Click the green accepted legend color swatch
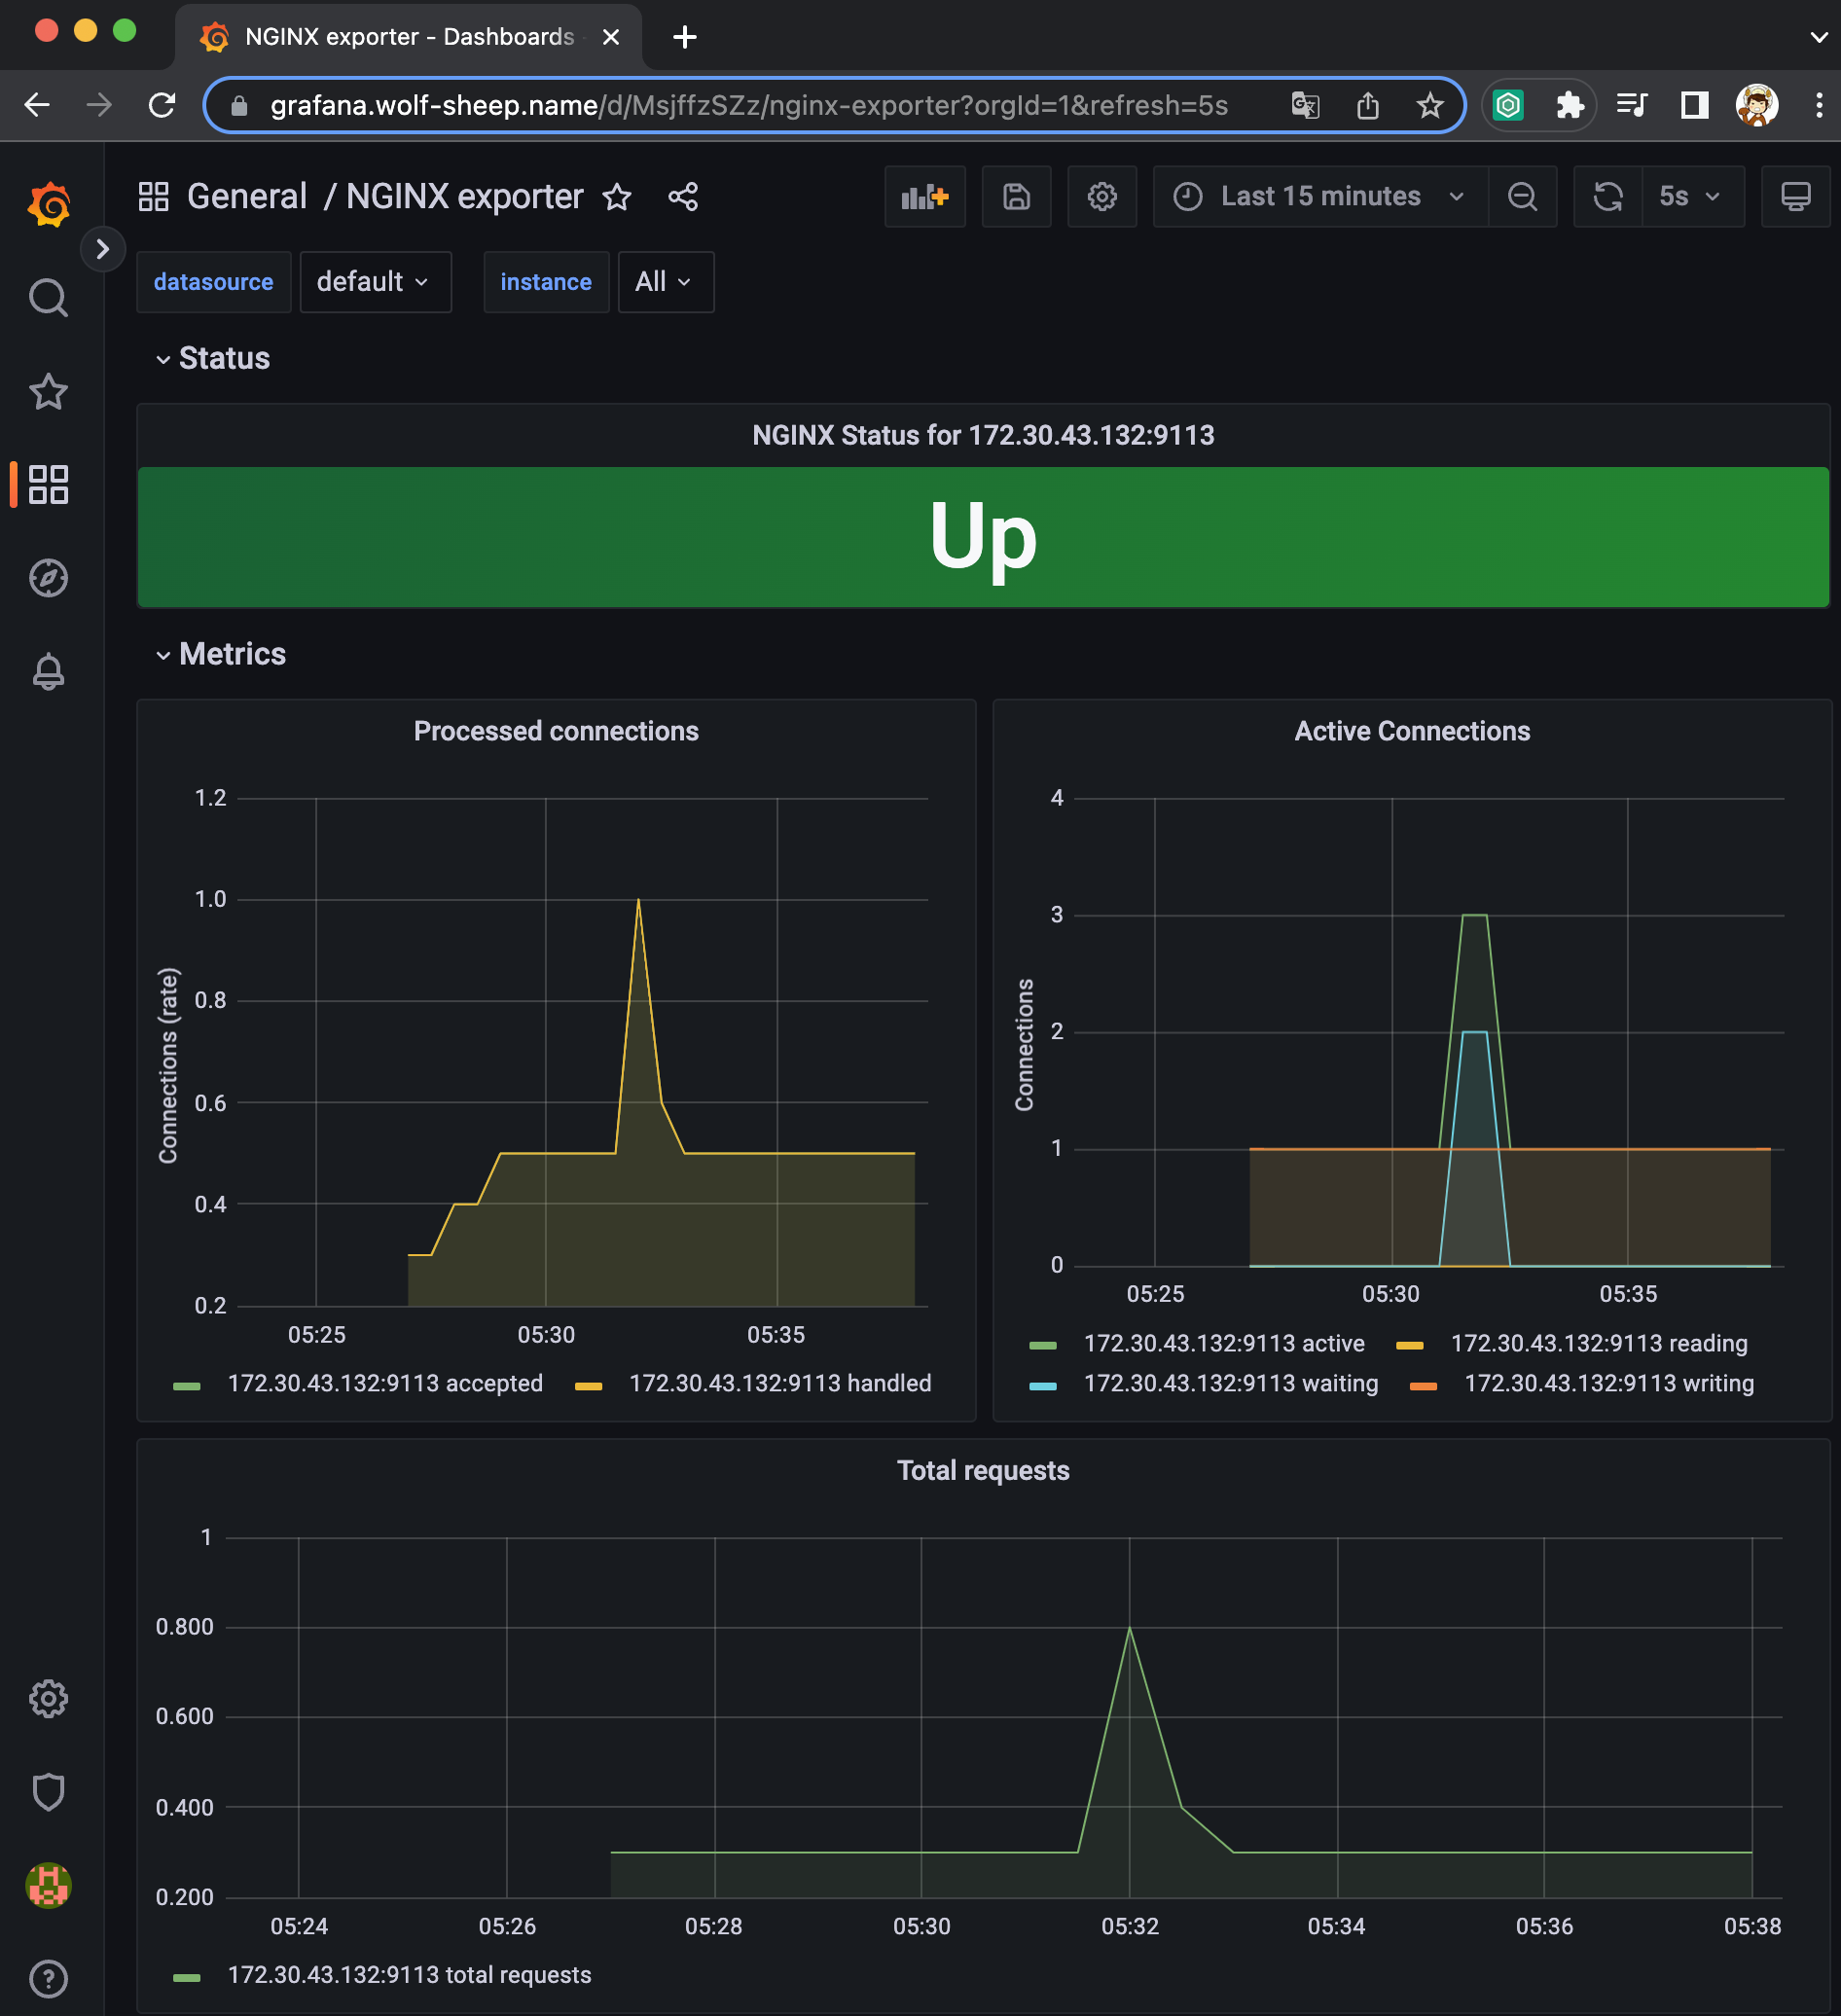The image size is (1841, 2016). pyautogui.click(x=187, y=1386)
